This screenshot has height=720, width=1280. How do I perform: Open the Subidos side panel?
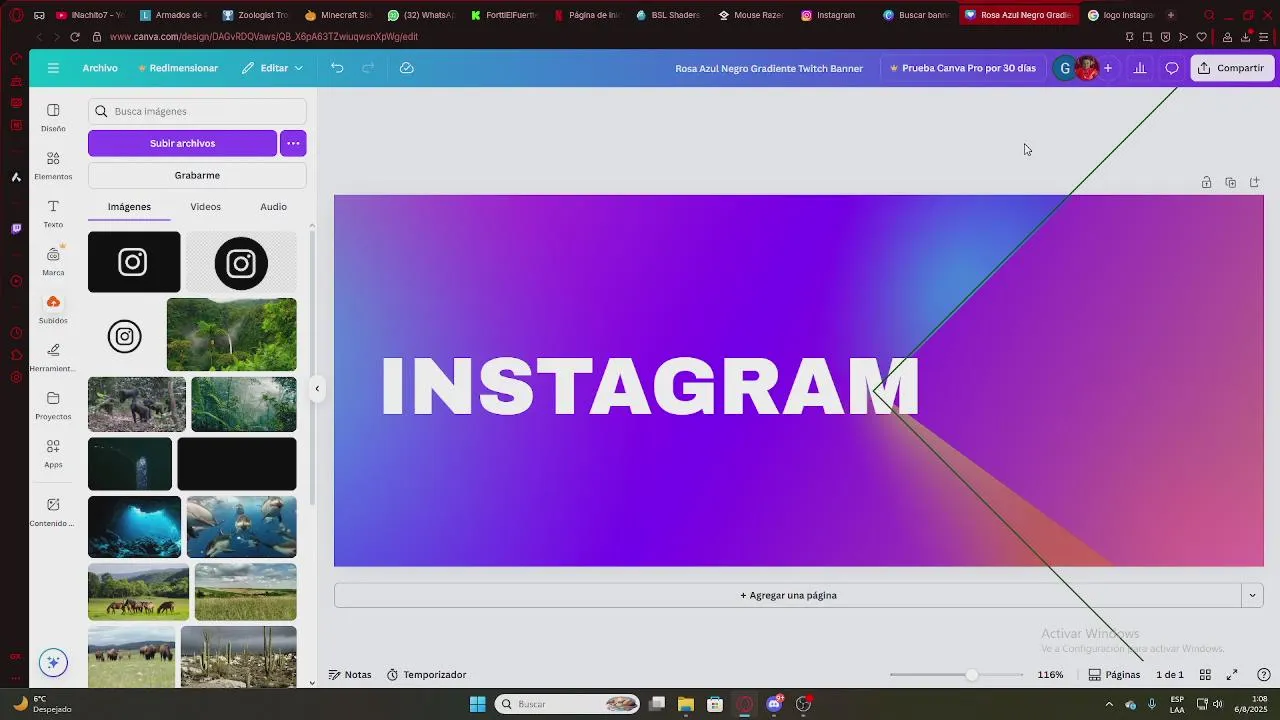[53, 309]
